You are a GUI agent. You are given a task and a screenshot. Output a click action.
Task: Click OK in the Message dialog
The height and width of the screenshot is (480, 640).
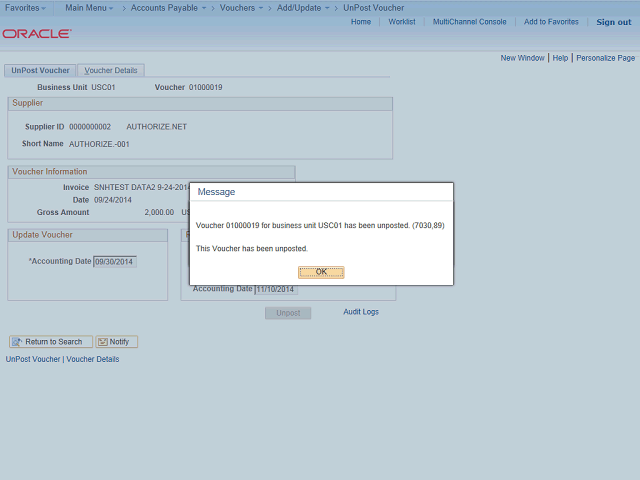click(321, 272)
